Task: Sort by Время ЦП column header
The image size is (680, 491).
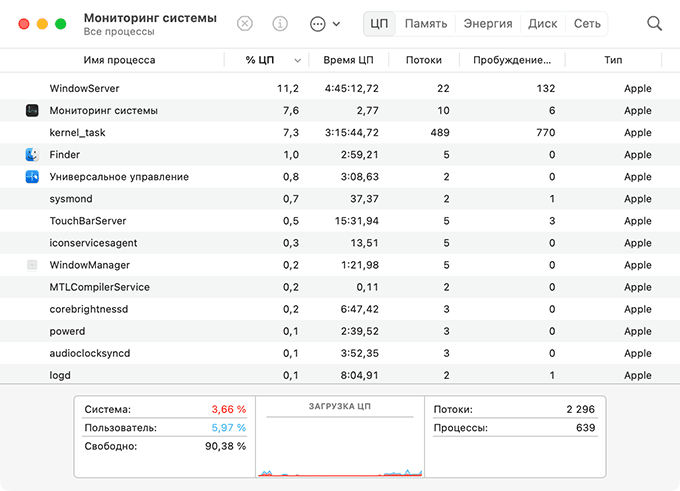Action: (348, 60)
